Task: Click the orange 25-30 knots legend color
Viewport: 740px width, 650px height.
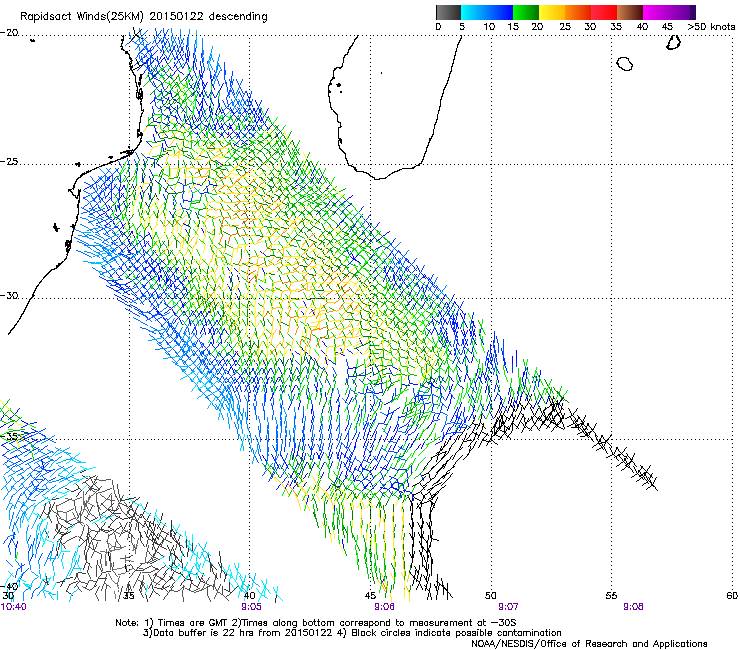Action: 578,12
